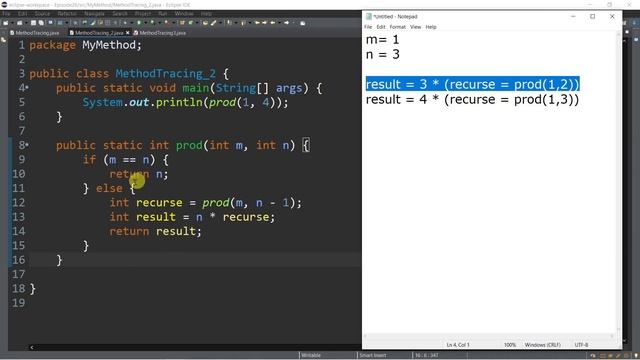Run the program with the green Run icon

139,23
